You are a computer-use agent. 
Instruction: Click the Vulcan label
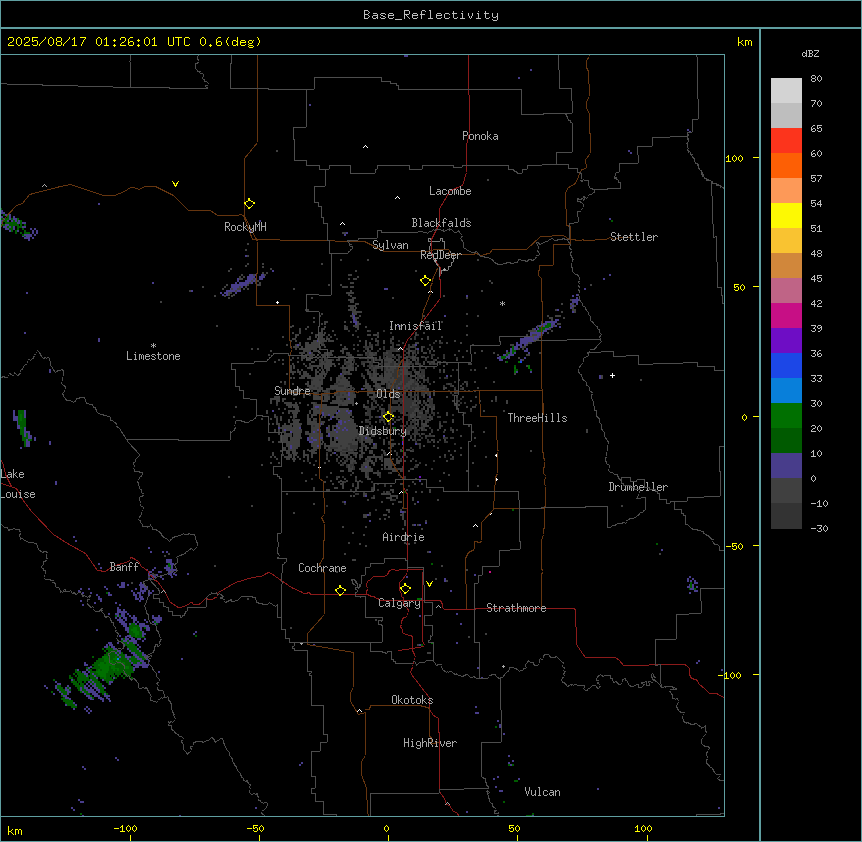coord(543,792)
